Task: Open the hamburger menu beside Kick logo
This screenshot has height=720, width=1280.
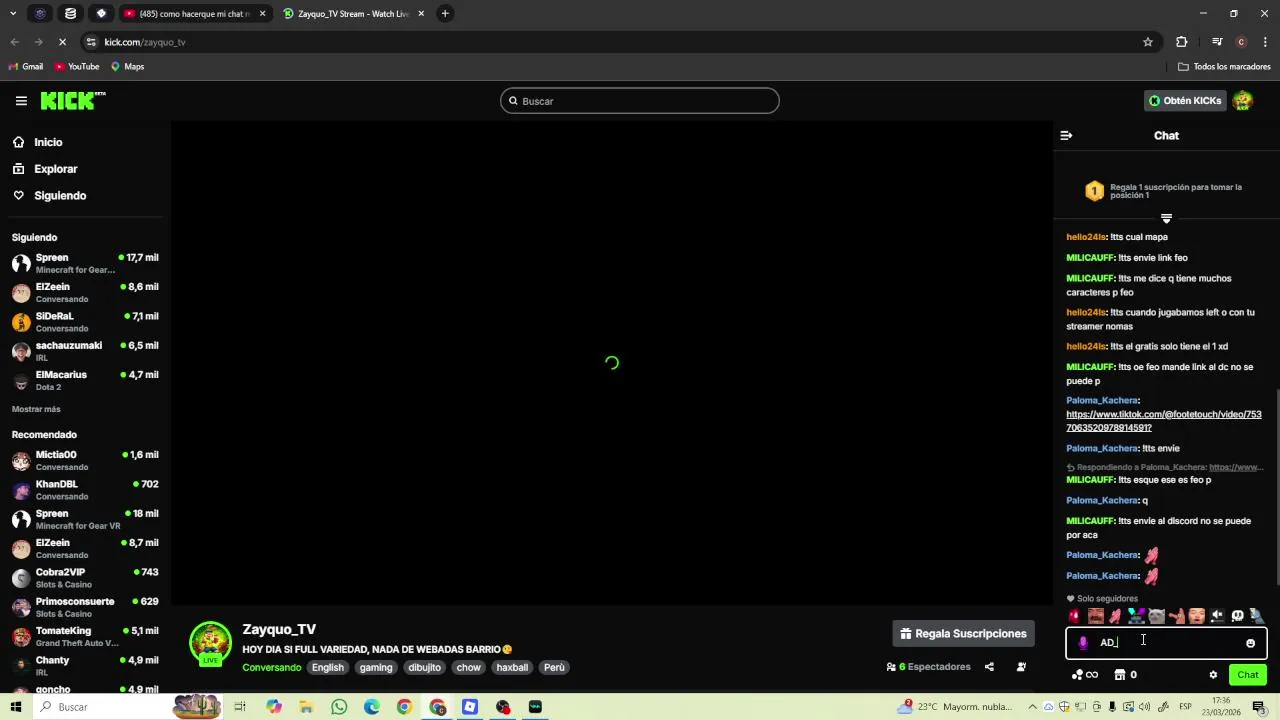Action: (x=21, y=101)
